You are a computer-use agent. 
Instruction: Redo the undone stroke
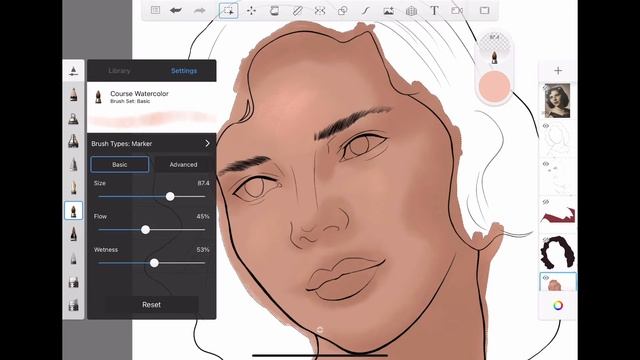[199, 10]
